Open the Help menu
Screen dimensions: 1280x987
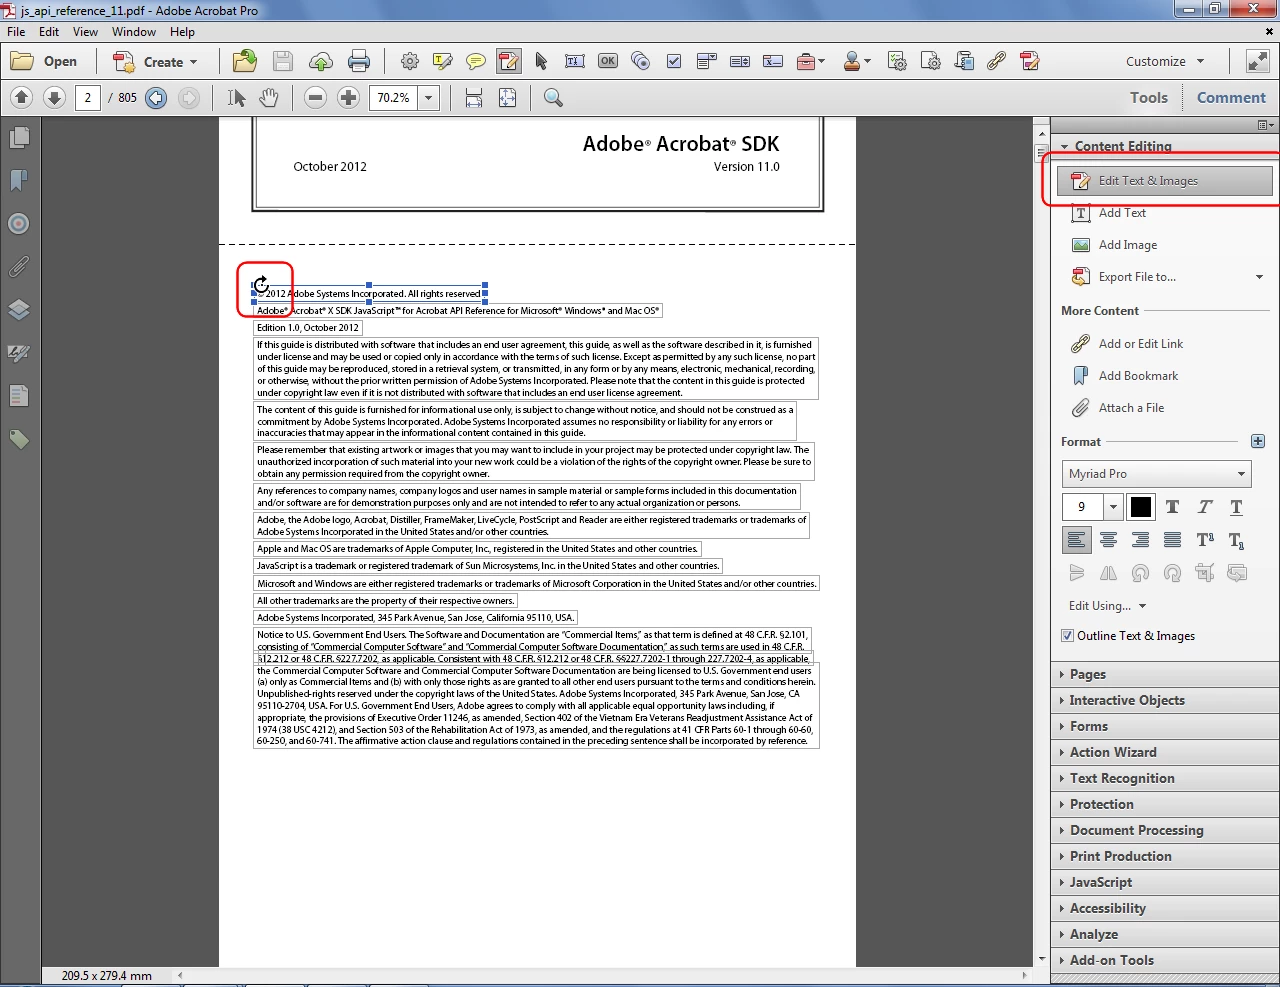182,32
